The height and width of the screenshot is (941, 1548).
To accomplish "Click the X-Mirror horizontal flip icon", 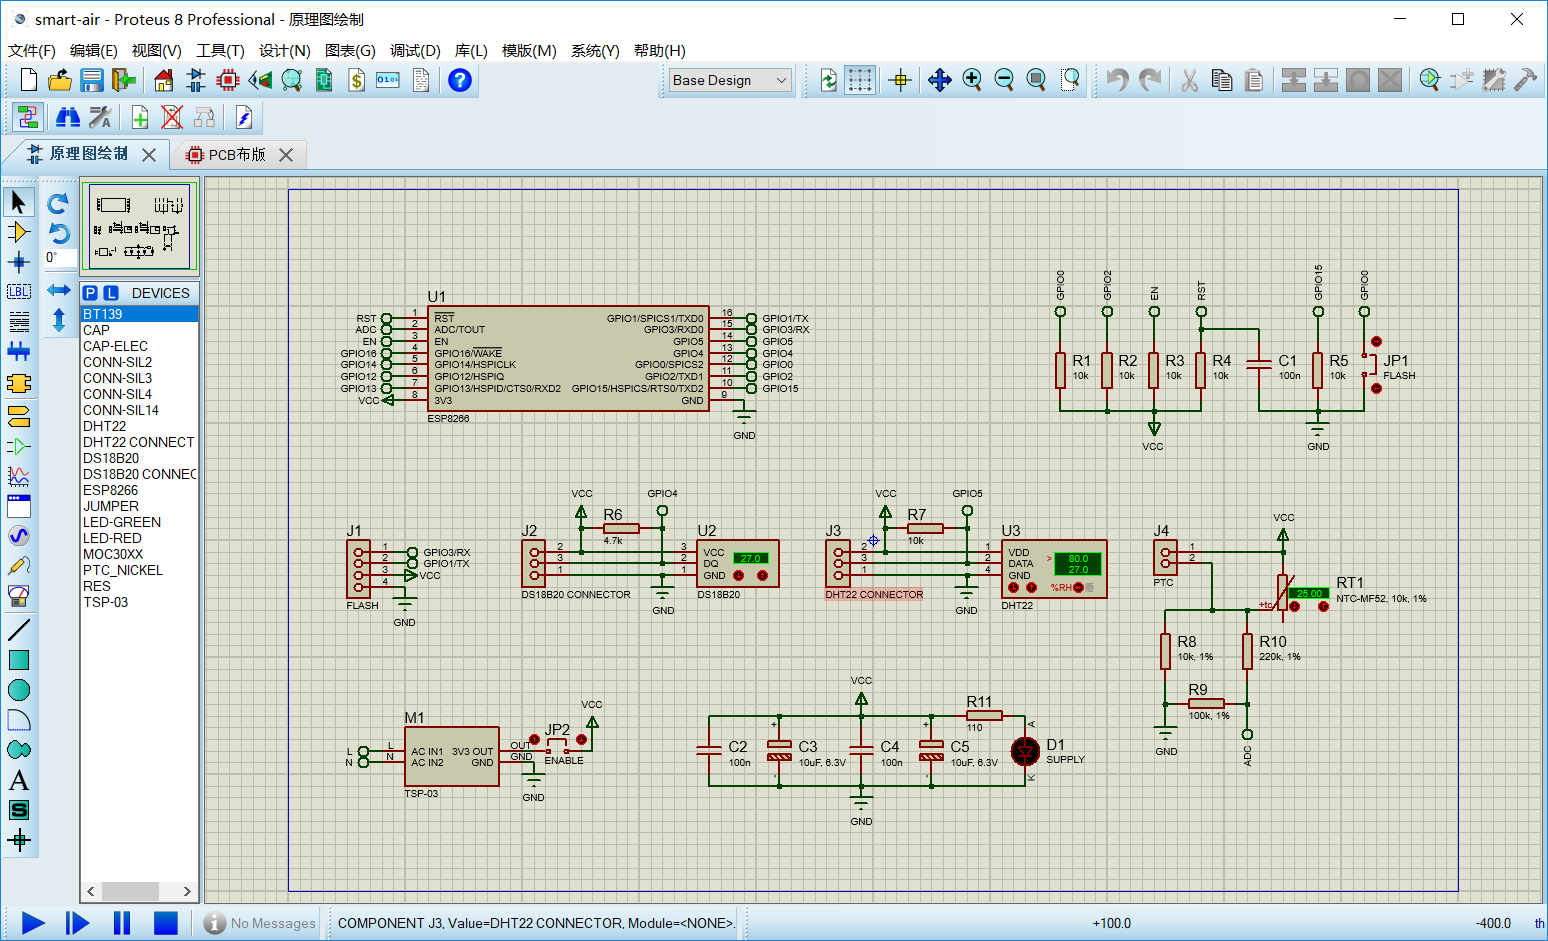I will pos(59,290).
